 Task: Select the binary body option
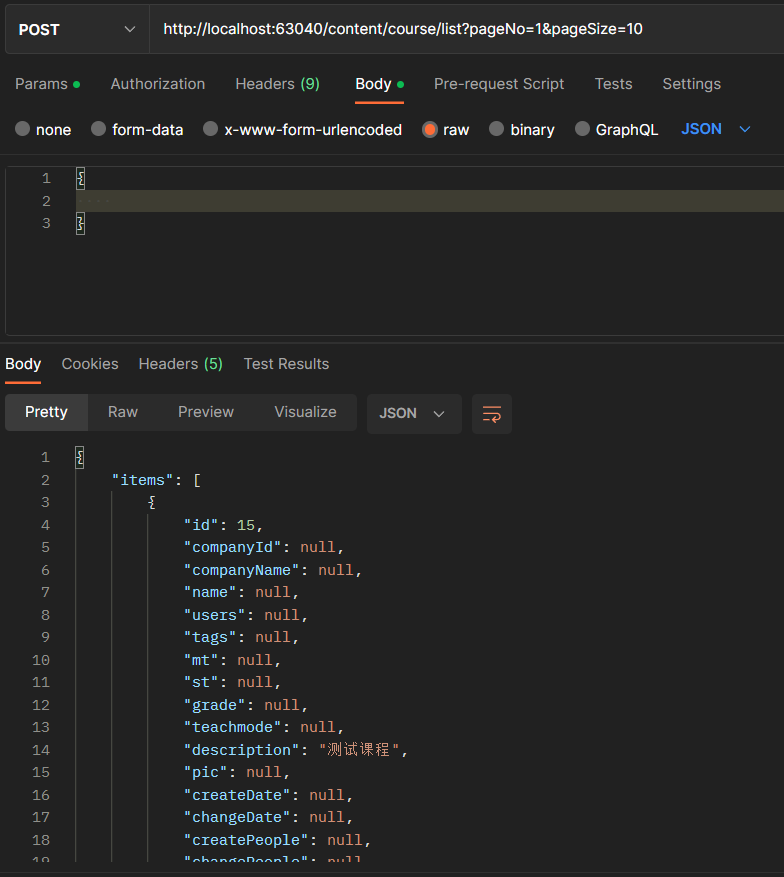tap(497, 129)
